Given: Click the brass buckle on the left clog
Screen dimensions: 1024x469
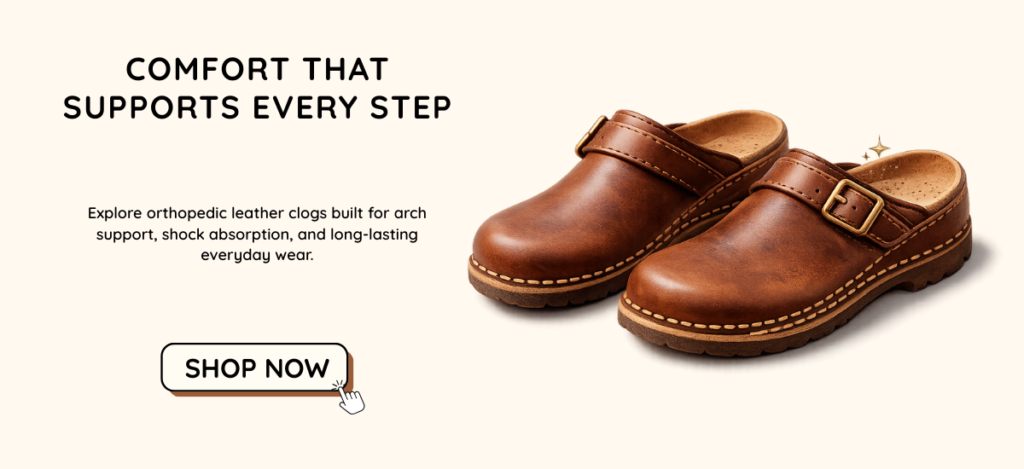Looking at the screenshot, I should (590, 135).
